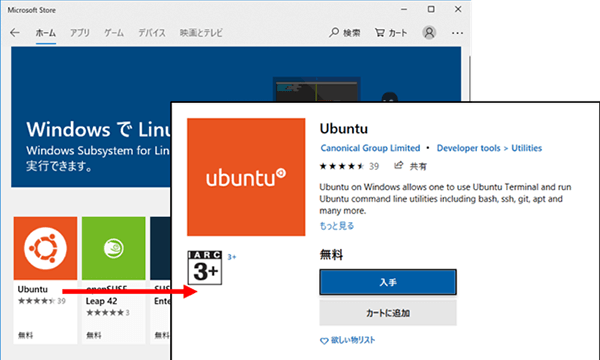
Task: Add to 欲しい物リスト wish list
Action: [347, 340]
